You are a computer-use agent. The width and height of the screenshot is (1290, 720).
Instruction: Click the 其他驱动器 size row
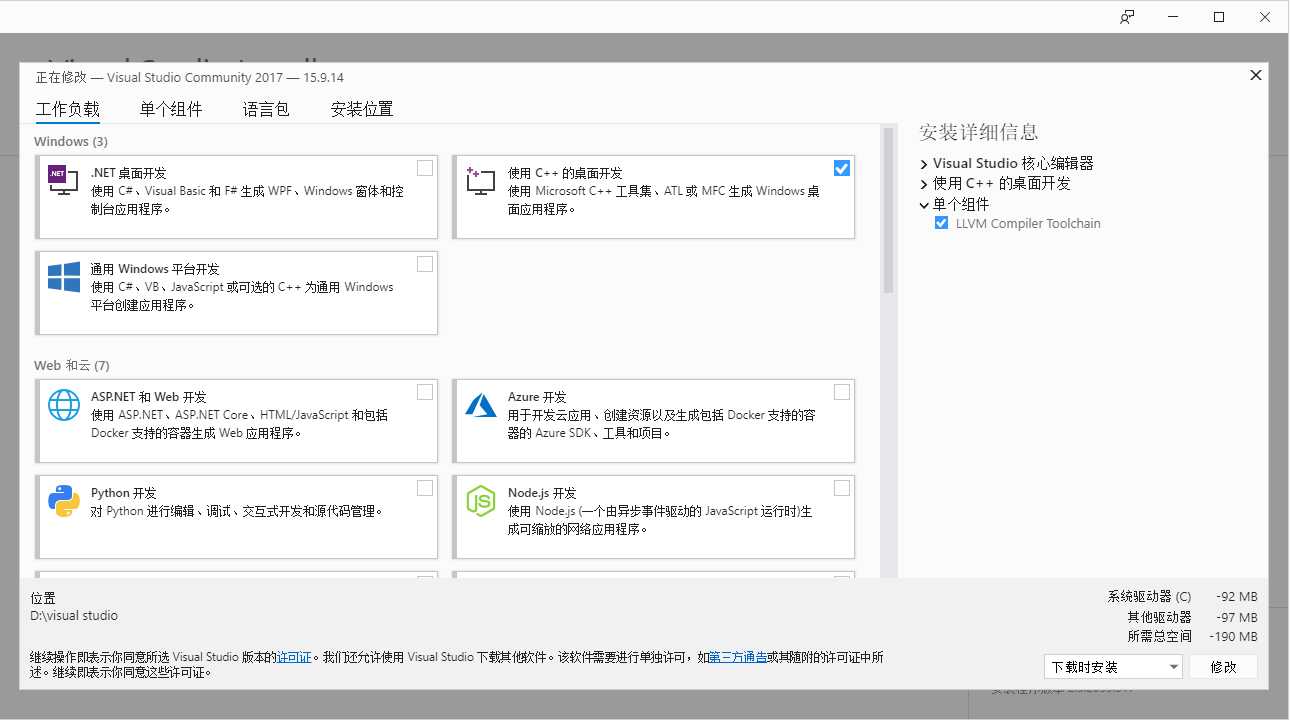(x=1192, y=617)
